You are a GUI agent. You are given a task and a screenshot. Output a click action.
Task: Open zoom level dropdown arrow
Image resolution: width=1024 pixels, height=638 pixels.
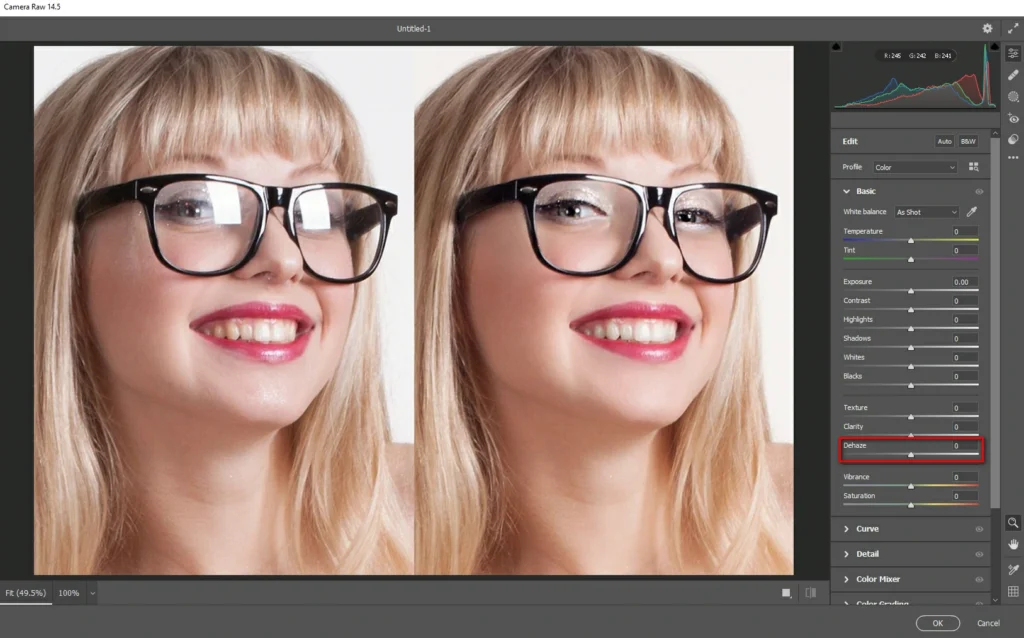point(93,593)
